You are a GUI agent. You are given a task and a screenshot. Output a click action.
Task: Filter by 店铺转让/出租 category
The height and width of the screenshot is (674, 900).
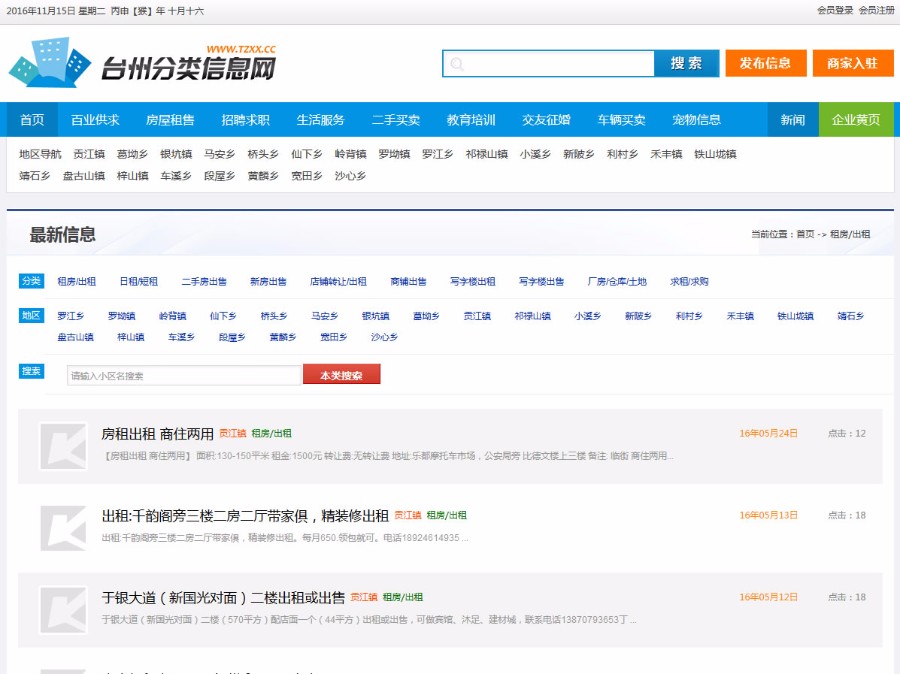coord(339,281)
